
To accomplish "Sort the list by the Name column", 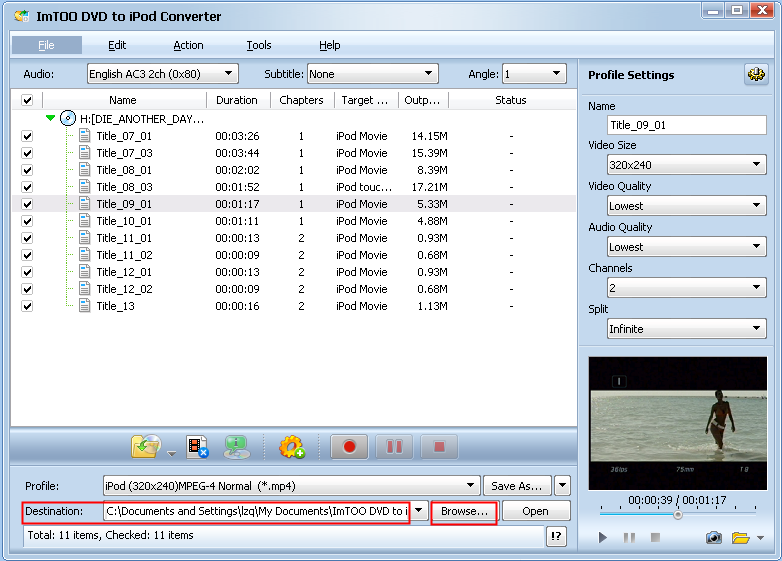I will click(x=123, y=100).
